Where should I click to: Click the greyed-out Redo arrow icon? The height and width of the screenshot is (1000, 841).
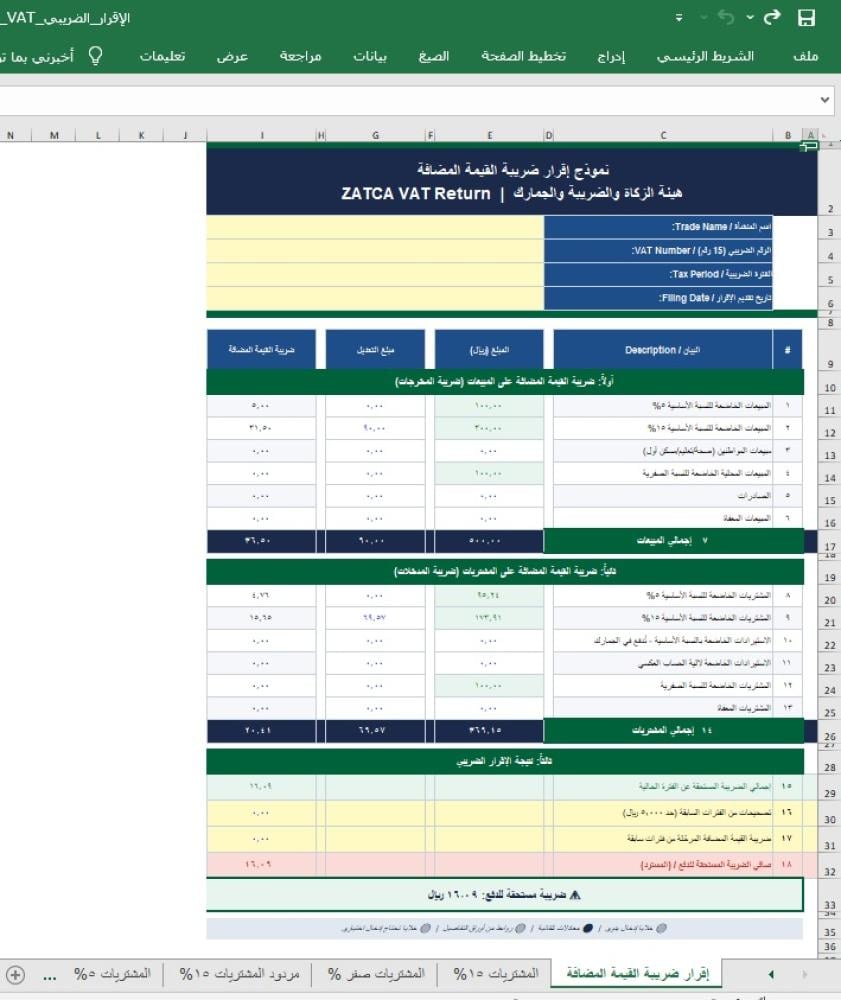click(x=725, y=18)
